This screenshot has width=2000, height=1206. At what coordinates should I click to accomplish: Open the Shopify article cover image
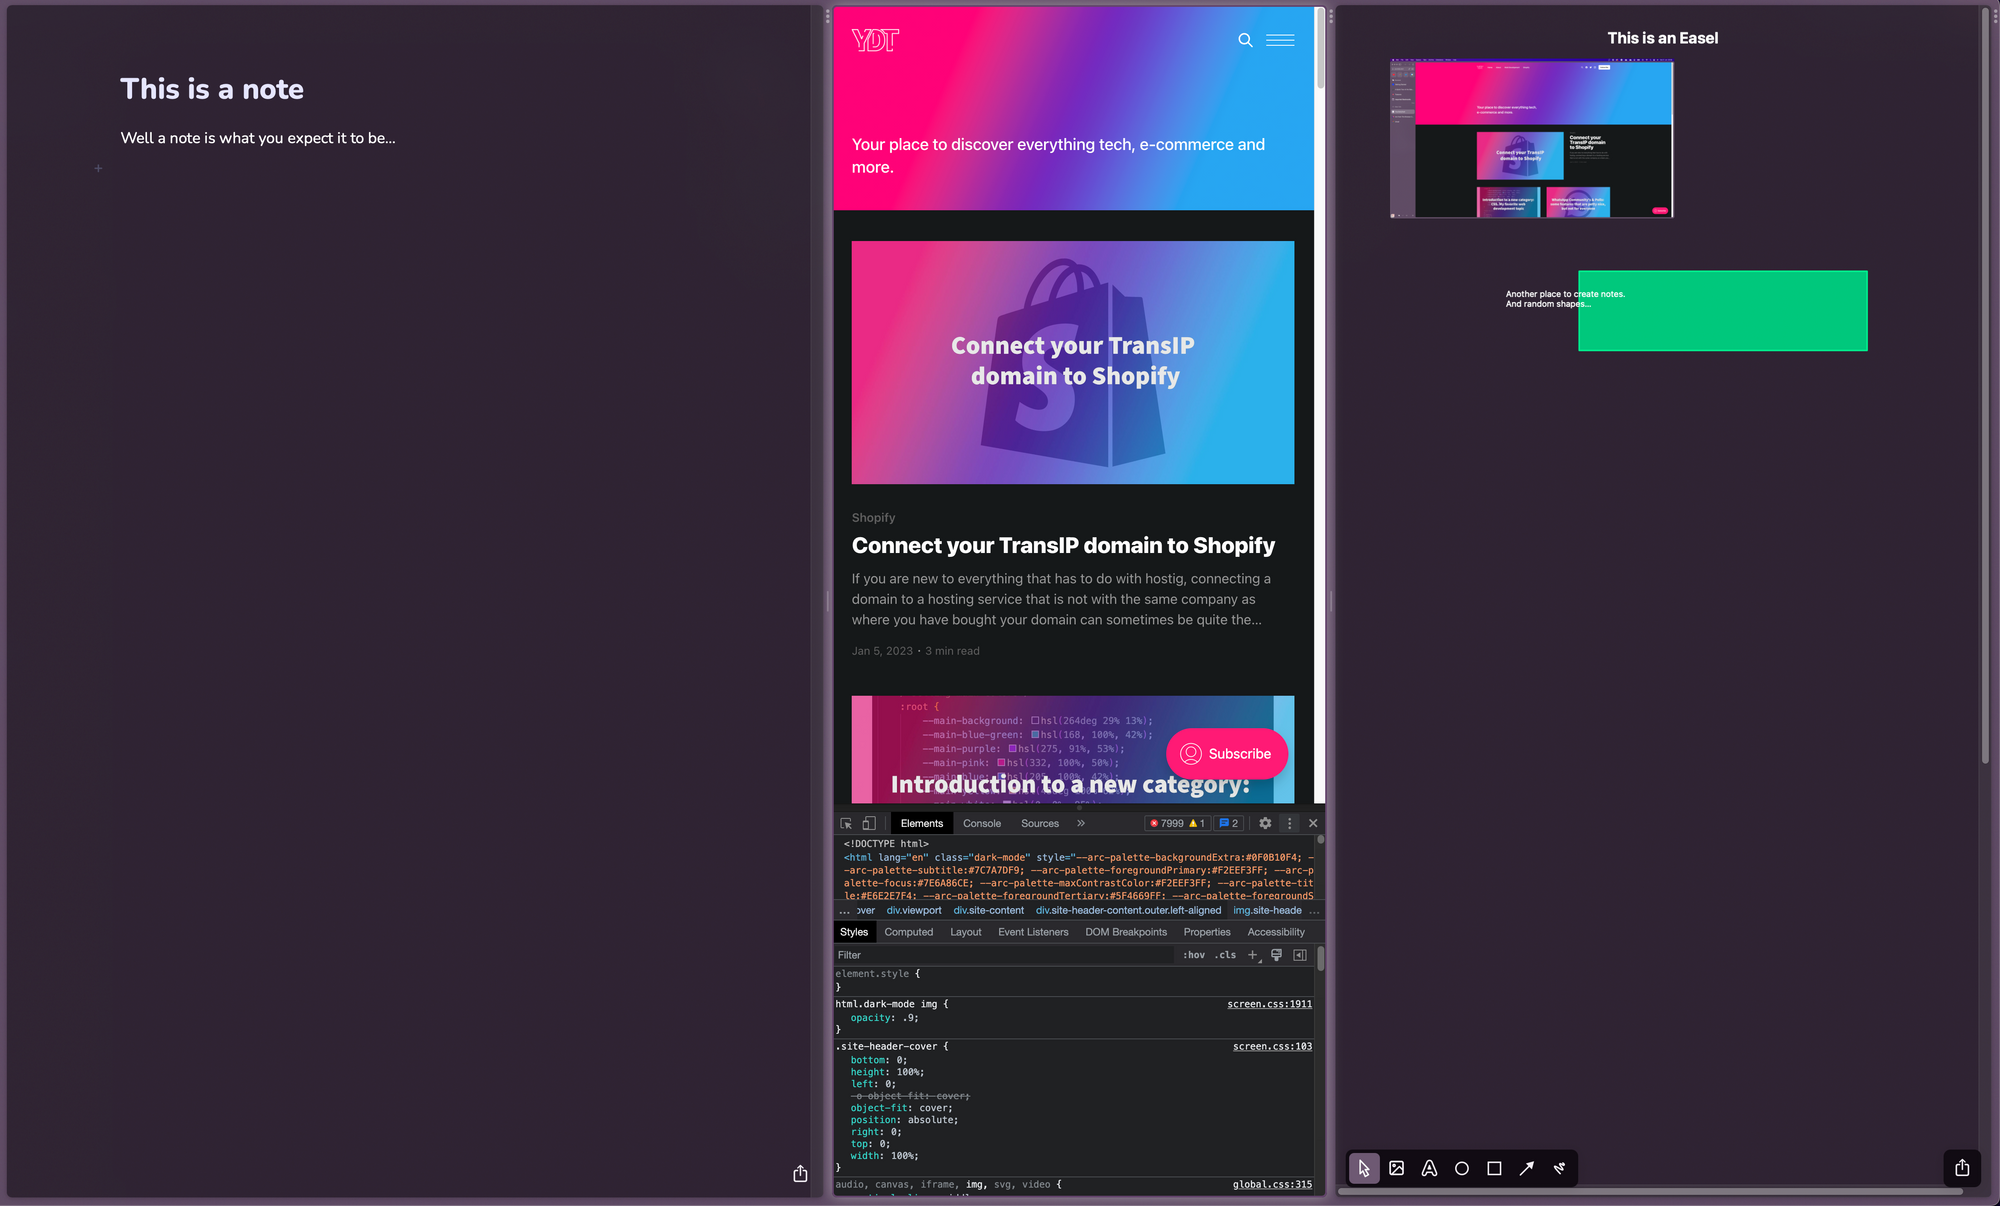click(x=1073, y=362)
